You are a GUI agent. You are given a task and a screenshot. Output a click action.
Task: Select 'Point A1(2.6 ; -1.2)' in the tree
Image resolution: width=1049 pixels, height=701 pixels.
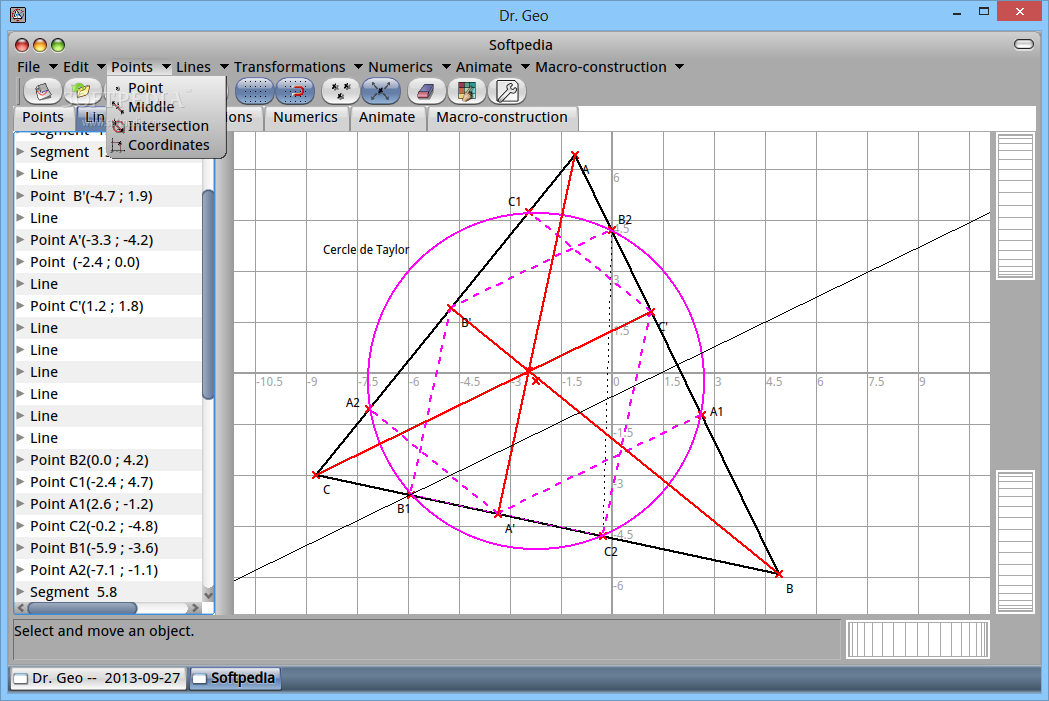point(92,504)
